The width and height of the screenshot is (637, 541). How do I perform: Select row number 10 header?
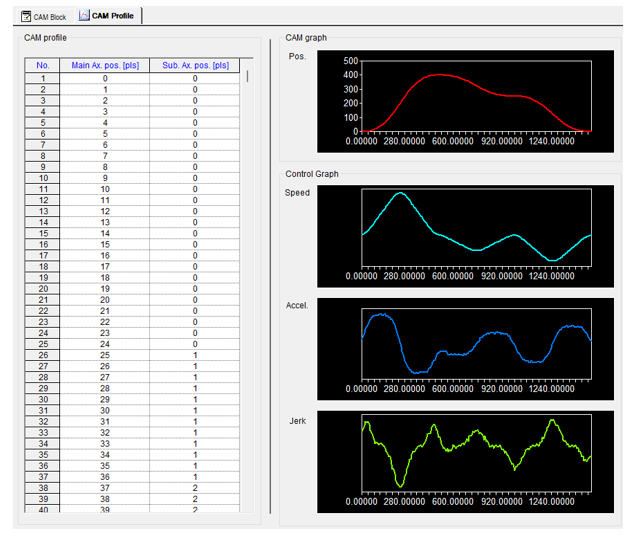click(x=43, y=178)
